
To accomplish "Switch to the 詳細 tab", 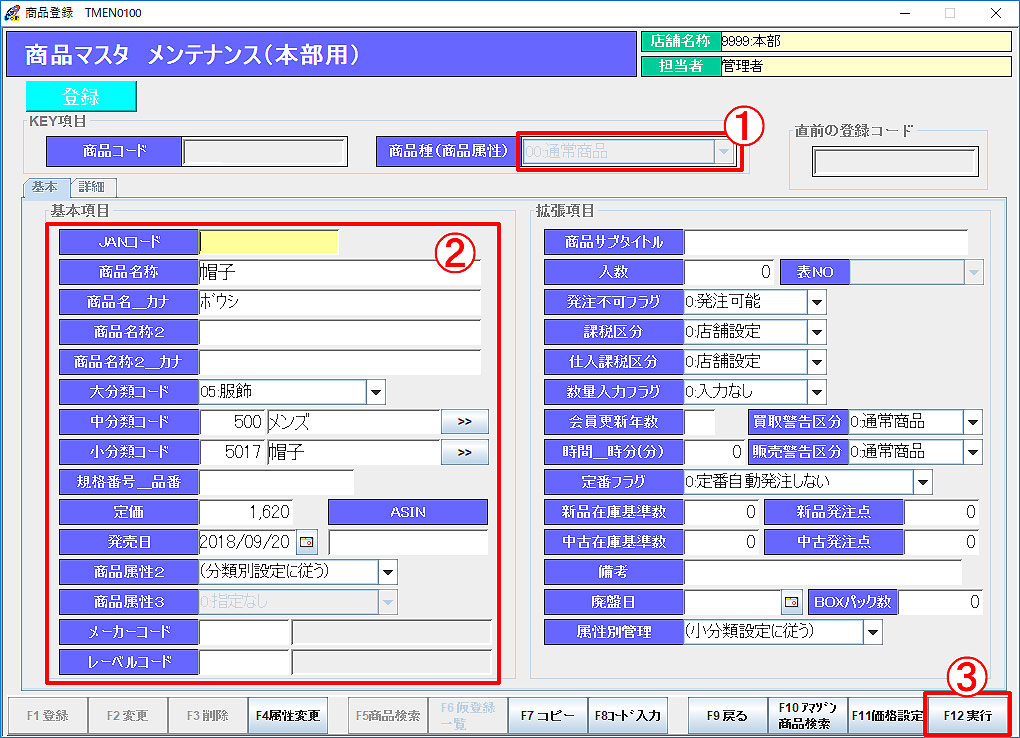I will click(x=92, y=187).
